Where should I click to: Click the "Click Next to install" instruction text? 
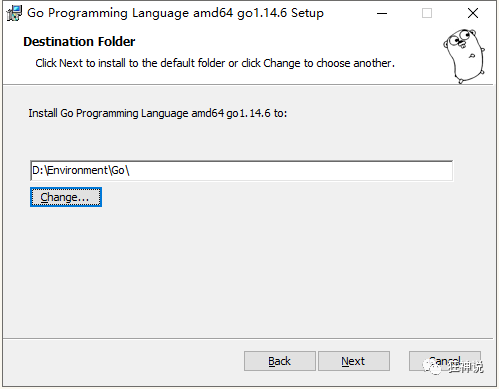tap(215, 63)
